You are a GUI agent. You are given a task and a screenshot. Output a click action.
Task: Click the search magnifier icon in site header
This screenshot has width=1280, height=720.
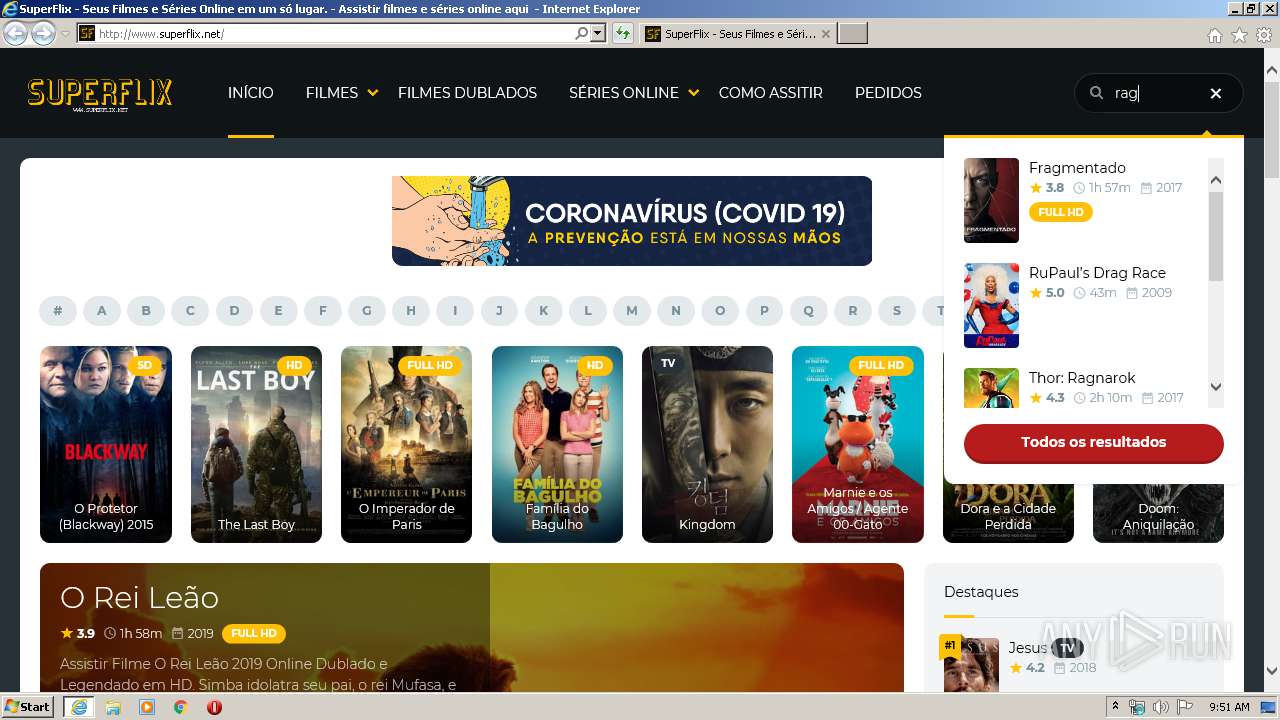point(1096,93)
